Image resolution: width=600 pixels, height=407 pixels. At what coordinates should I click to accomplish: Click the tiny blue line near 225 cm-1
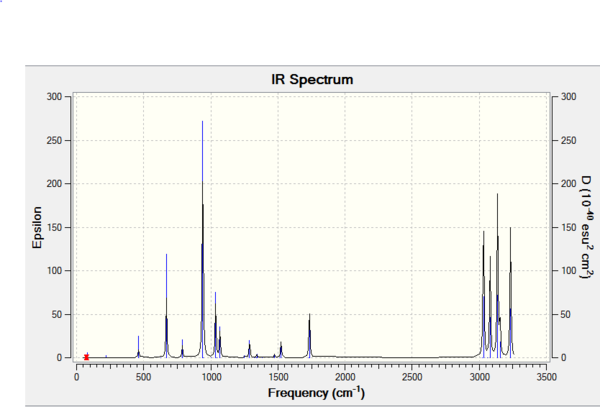pos(106,357)
